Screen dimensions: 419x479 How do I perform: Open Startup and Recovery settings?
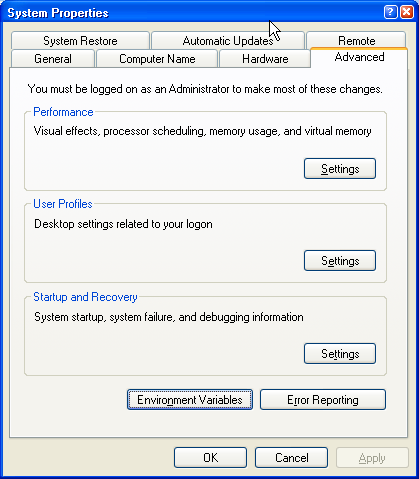[340, 354]
